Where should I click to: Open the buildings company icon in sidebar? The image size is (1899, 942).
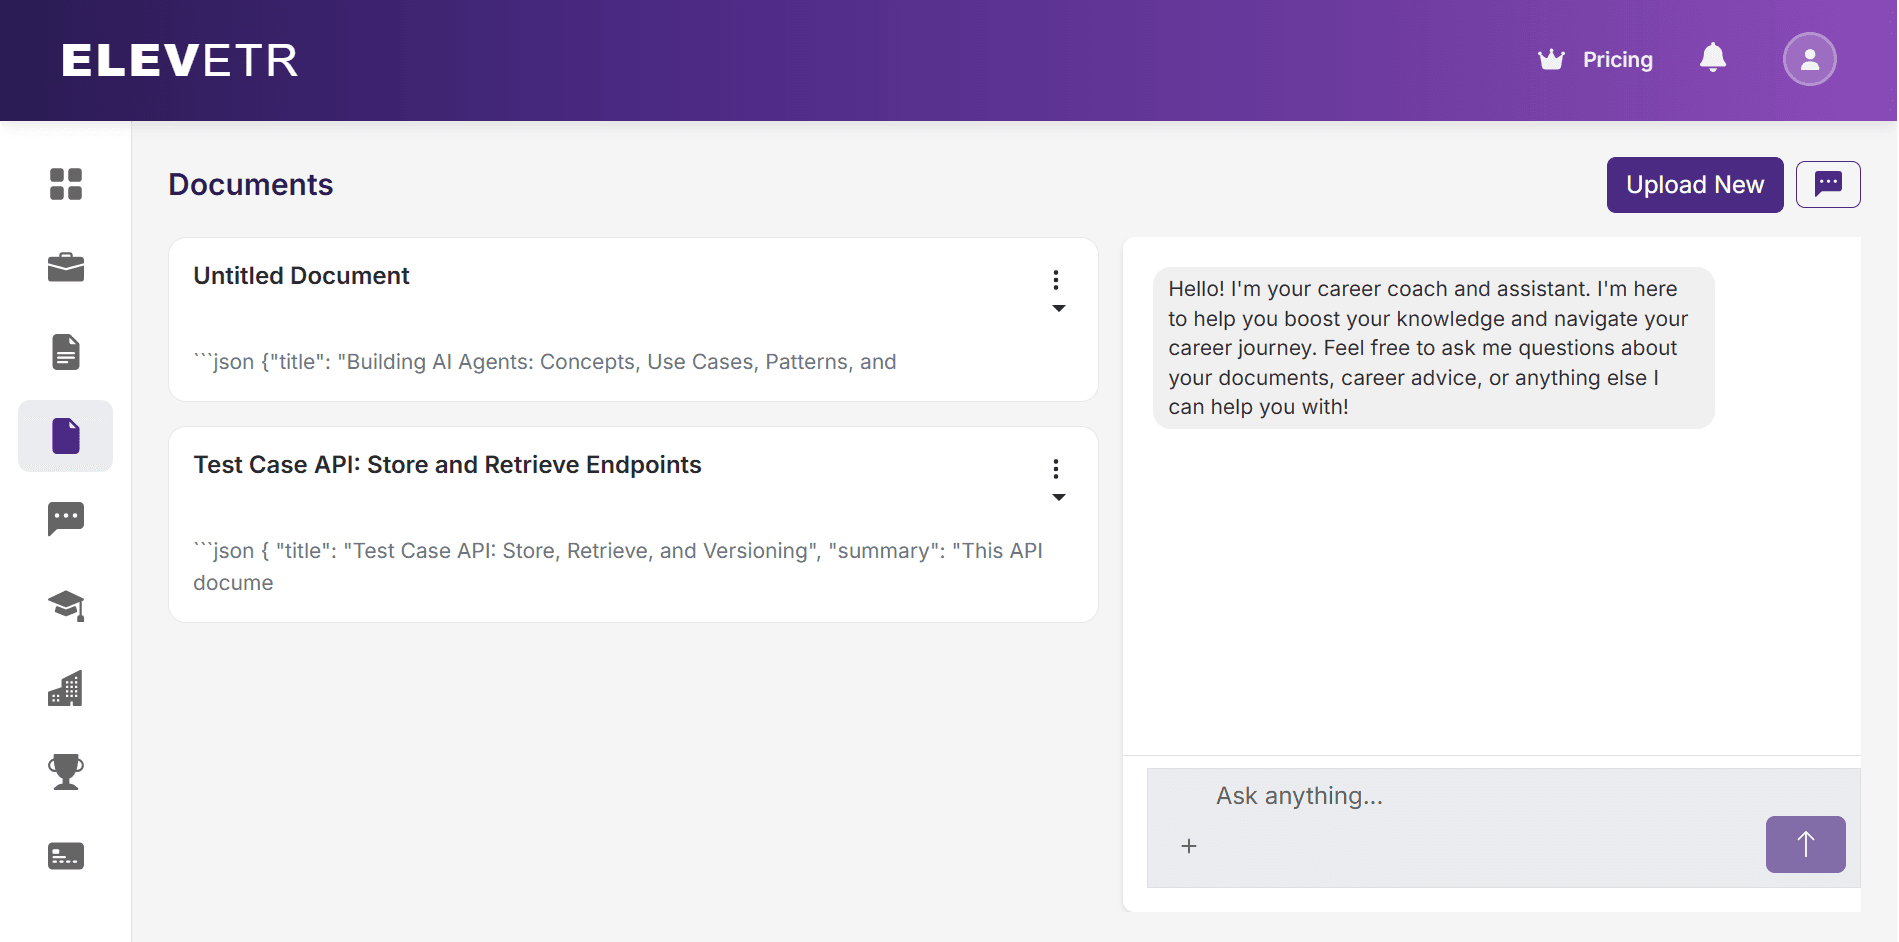point(66,689)
